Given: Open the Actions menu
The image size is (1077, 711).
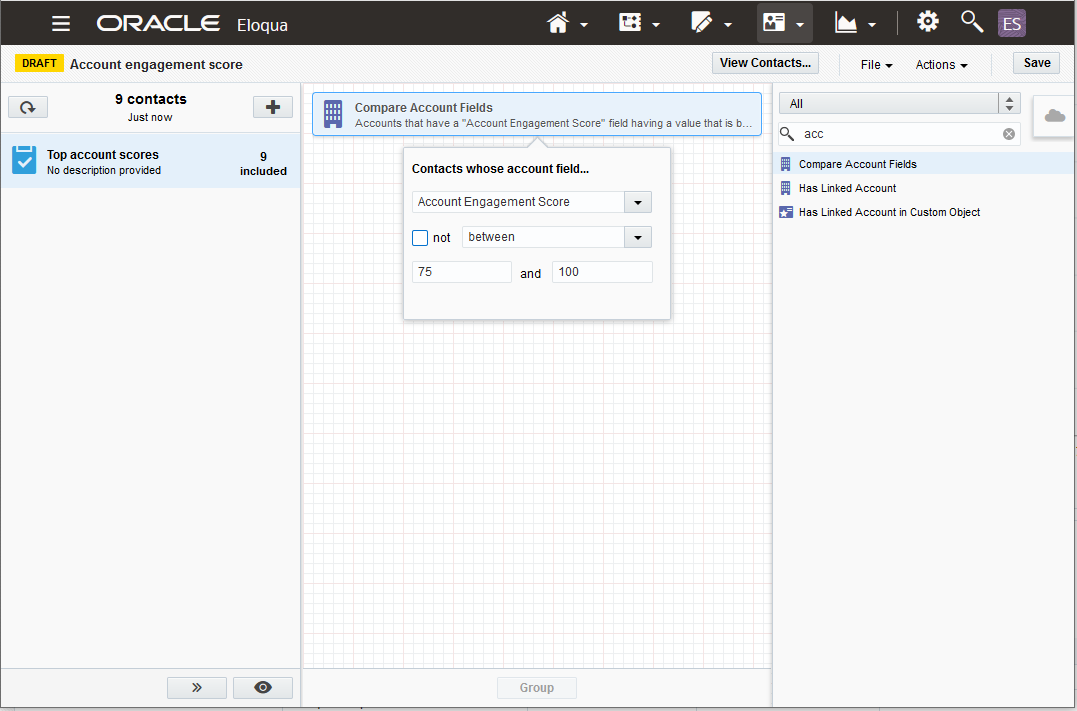Looking at the screenshot, I should (x=941, y=65).
